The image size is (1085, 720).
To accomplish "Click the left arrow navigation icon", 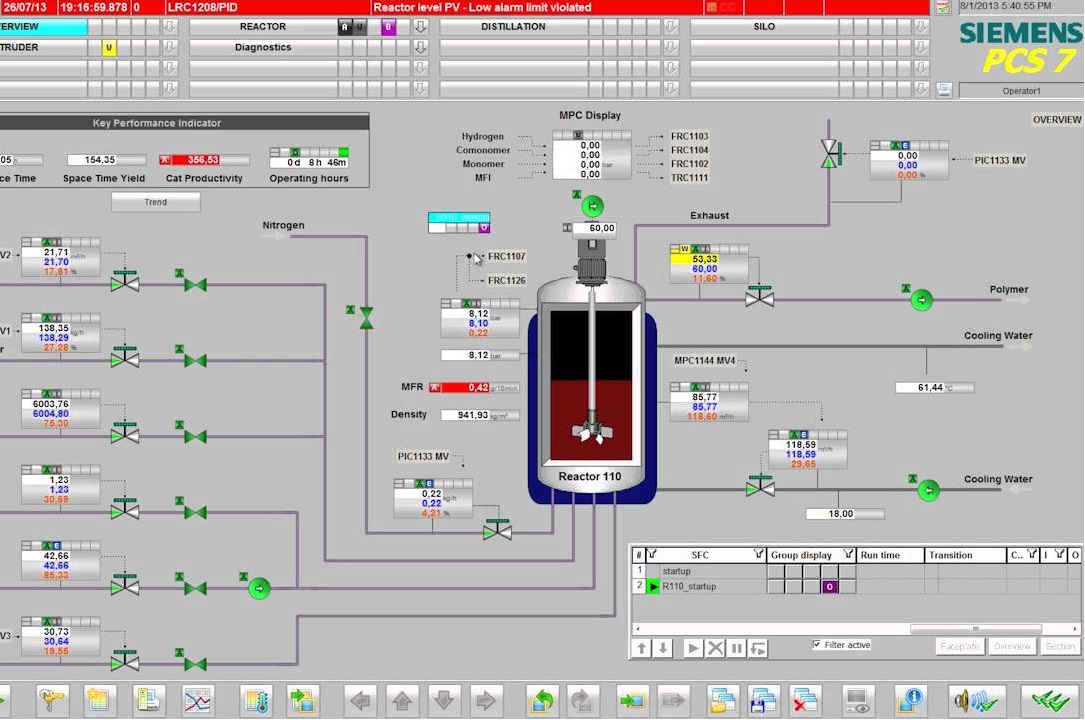I will 361,700.
